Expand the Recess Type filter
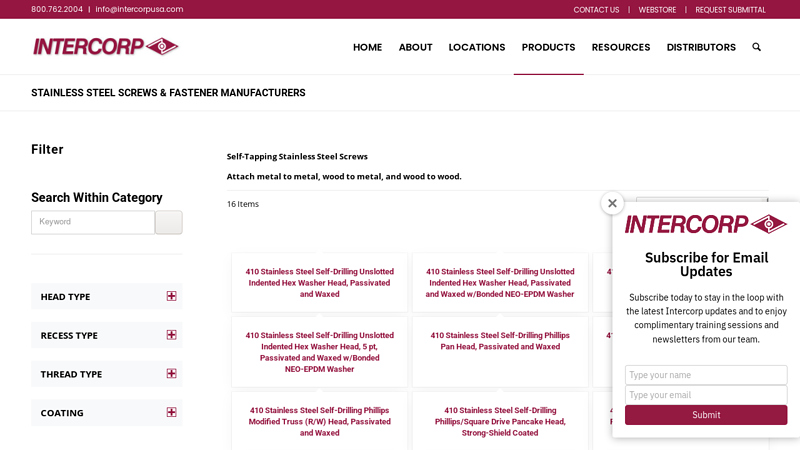Screen dimensions: 800x450 point(171,335)
